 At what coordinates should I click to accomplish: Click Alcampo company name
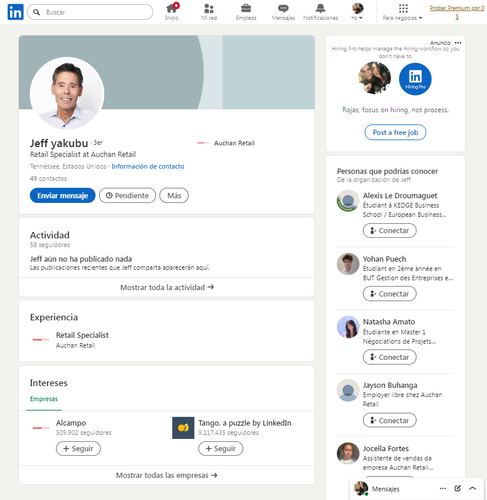point(71,423)
